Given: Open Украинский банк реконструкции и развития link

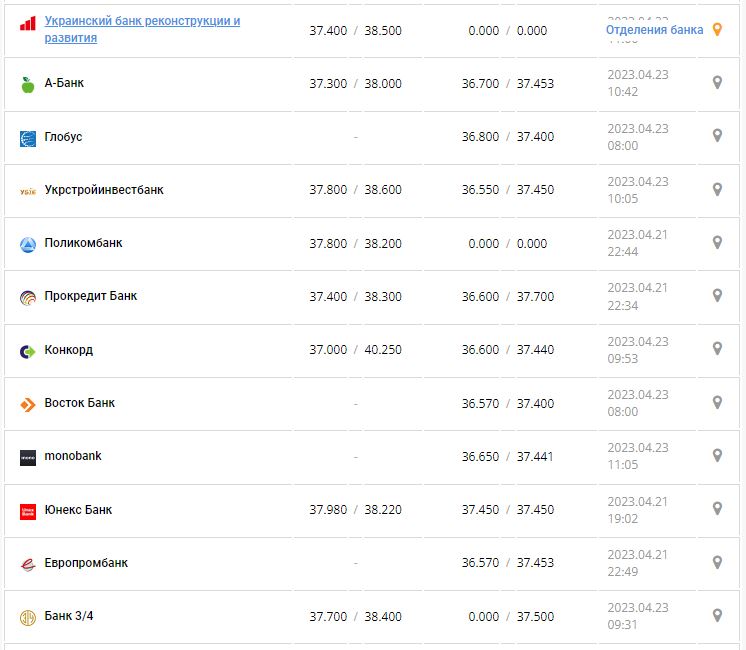Looking at the screenshot, I should click(142, 29).
